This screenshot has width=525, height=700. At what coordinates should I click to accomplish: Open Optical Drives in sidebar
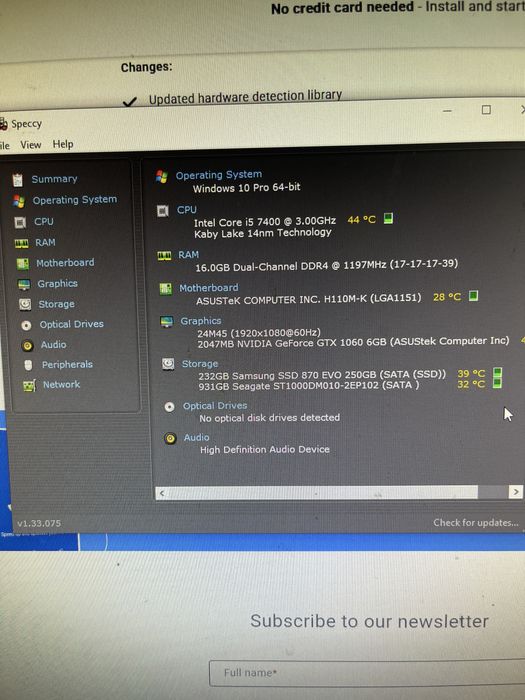[x=71, y=324]
